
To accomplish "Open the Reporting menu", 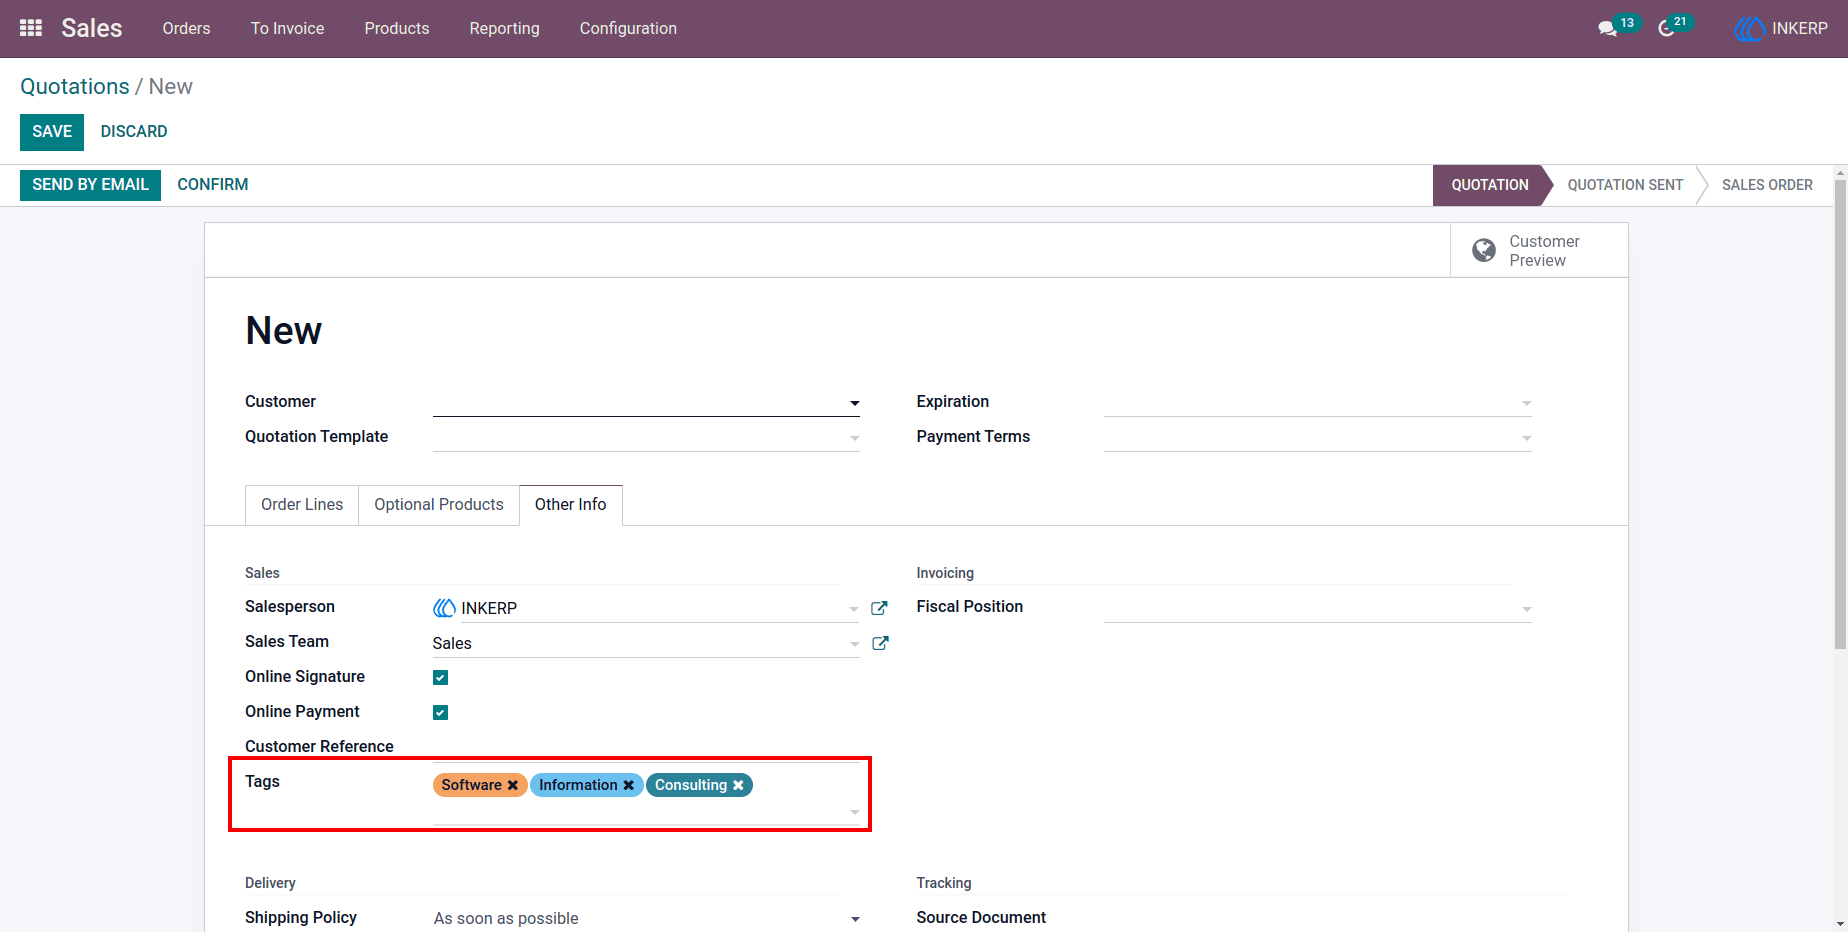I will point(504,28).
